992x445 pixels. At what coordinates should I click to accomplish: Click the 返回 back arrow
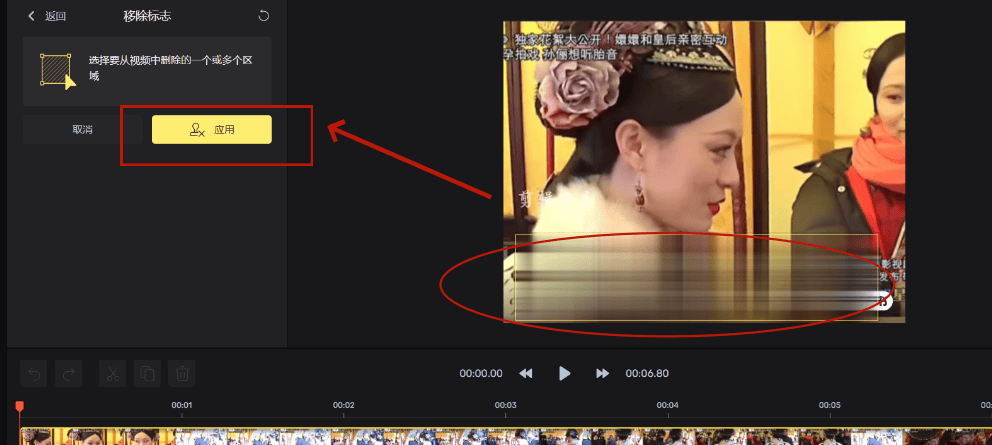pyautogui.click(x=32, y=16)
